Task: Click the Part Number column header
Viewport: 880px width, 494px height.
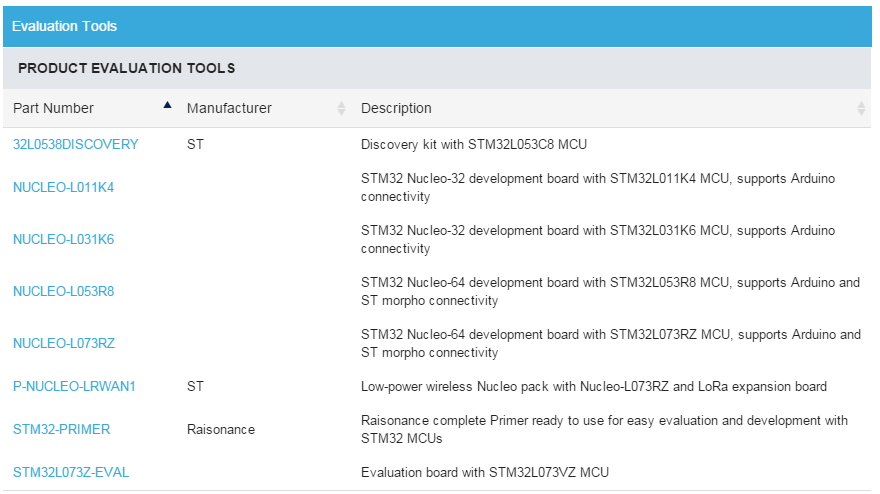Action: 53,108
